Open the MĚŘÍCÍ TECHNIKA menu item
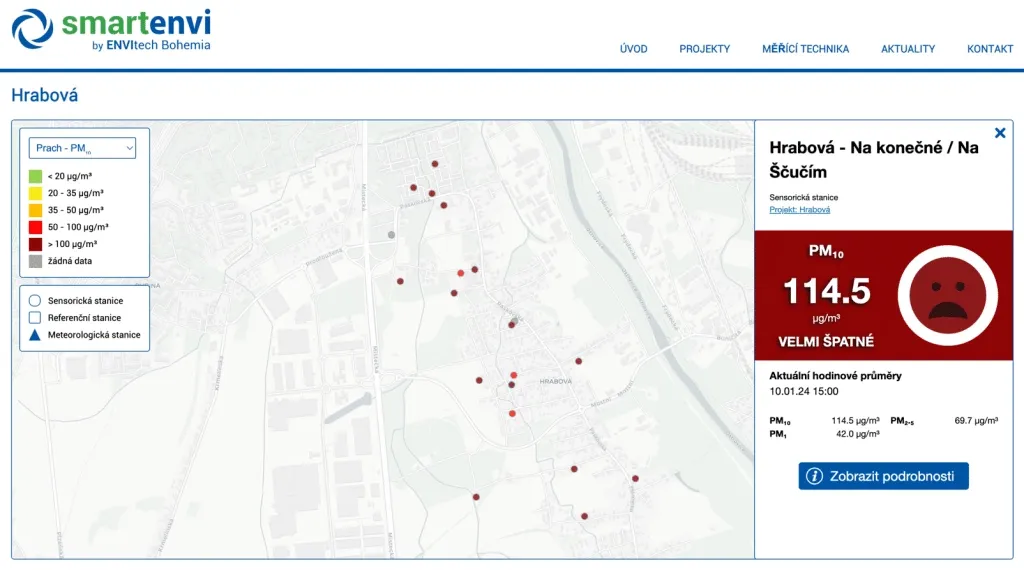 (x=805, y=49)
